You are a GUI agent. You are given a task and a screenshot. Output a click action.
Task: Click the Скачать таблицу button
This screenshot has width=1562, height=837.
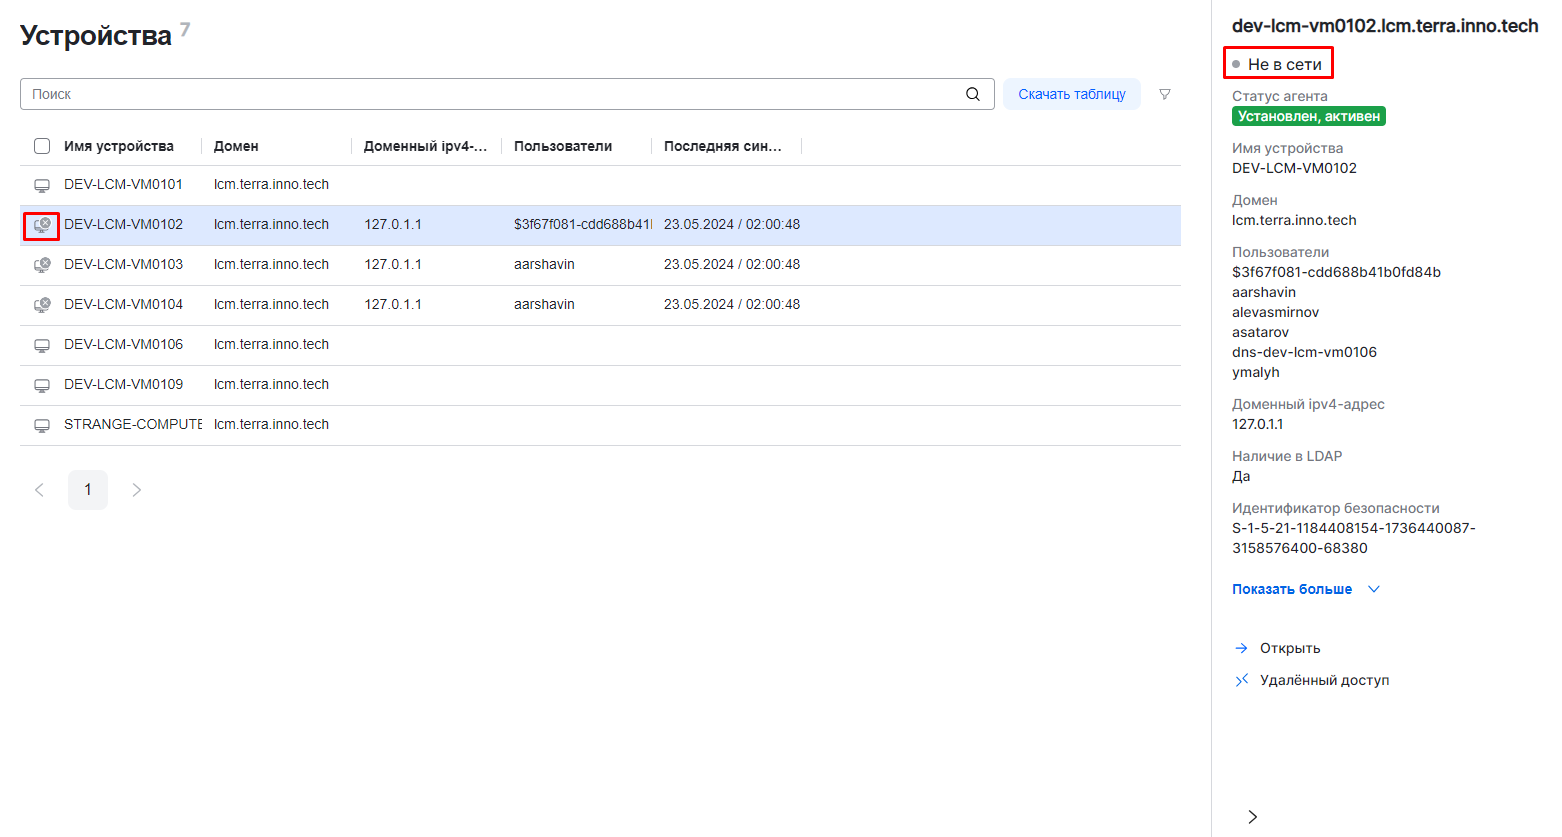click(x=1071, y=94)
